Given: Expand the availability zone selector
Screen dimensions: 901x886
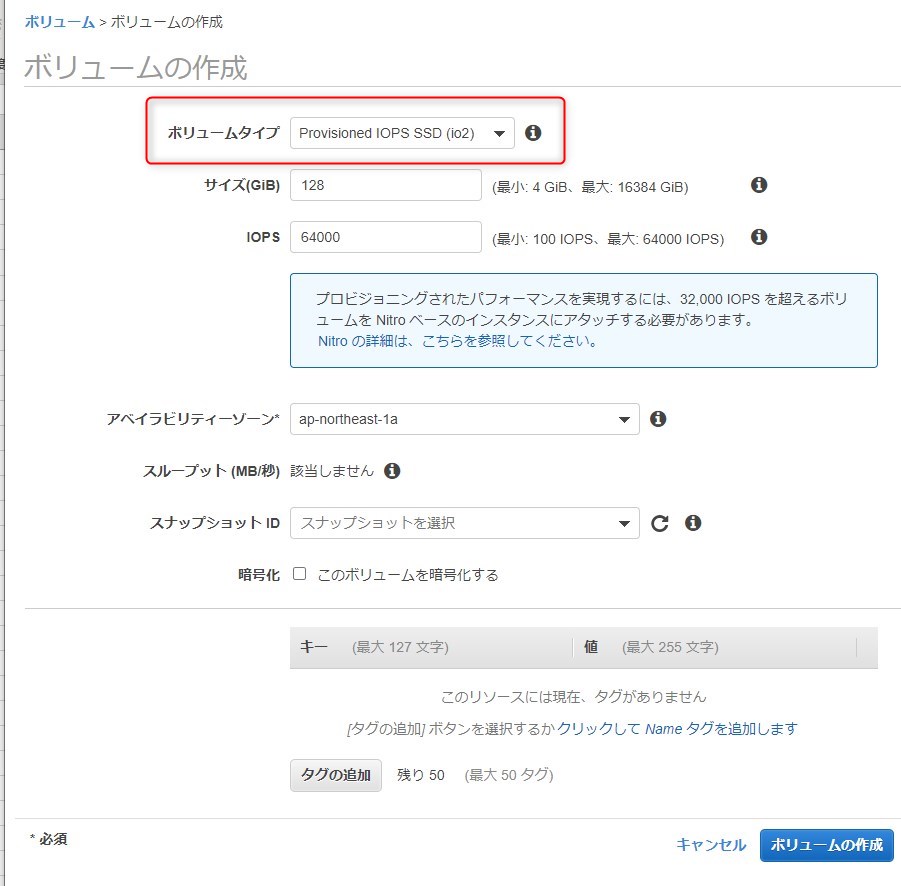Looking at the screenshot, I should coord(464,419).
